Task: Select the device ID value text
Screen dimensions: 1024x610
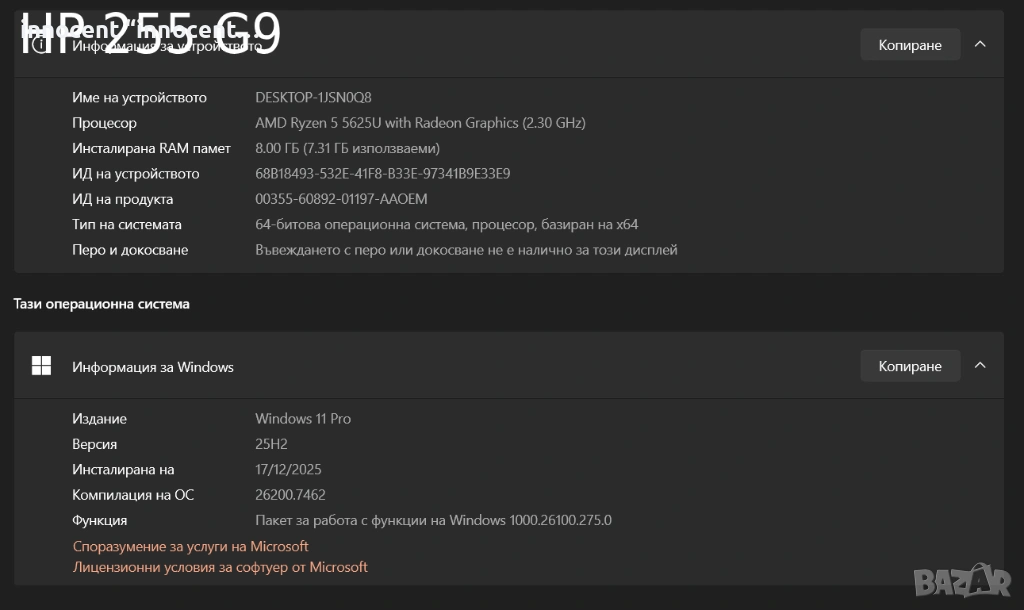Action: [x=382, y=173]
